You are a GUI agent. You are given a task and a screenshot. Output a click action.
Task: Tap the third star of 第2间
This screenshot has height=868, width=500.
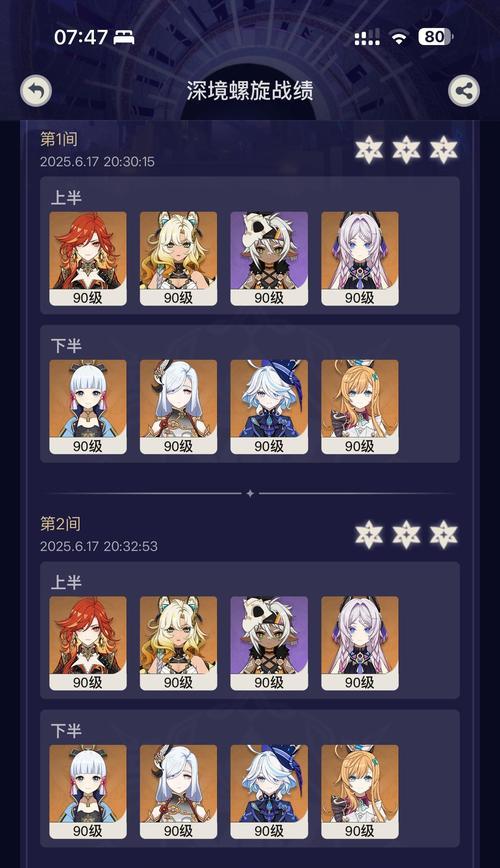tap(444, 534)
